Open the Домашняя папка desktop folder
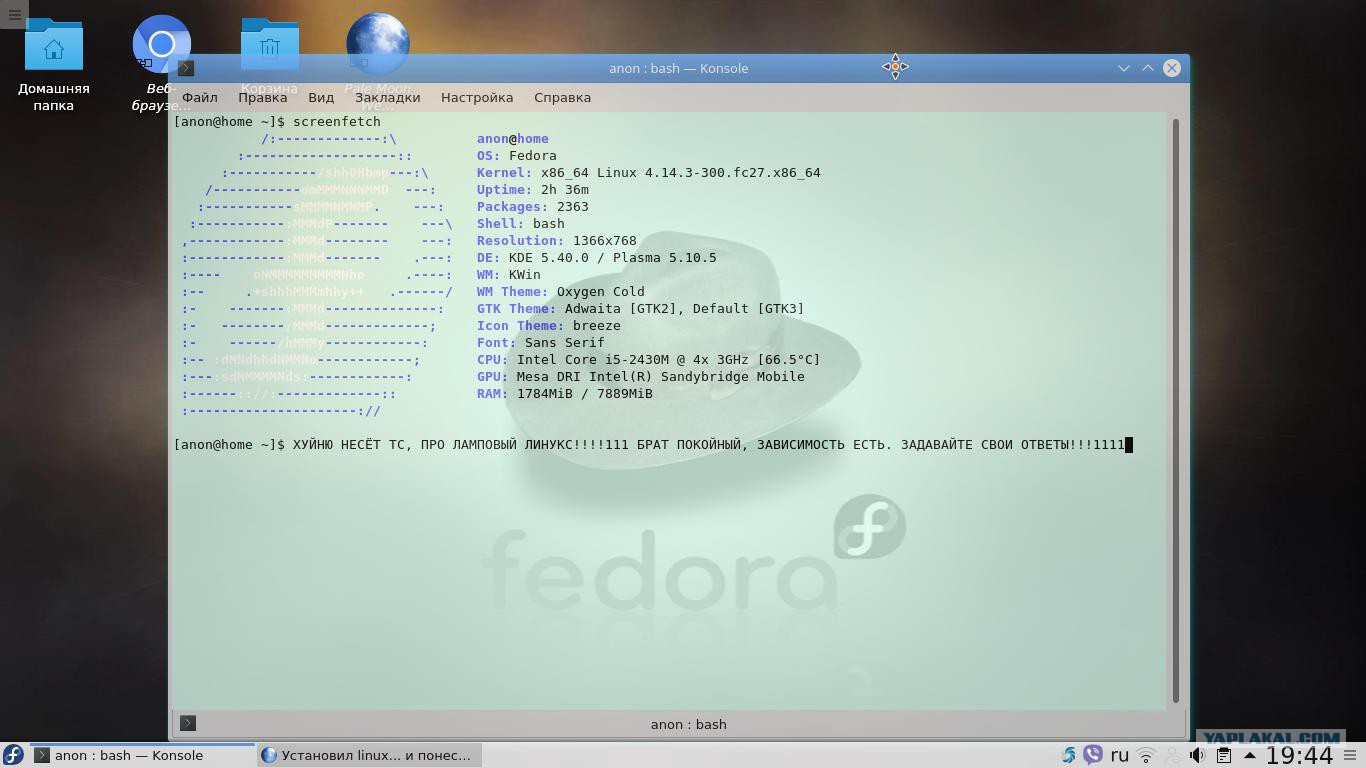Screen dimensions: 1366x768 coord(54,64)
